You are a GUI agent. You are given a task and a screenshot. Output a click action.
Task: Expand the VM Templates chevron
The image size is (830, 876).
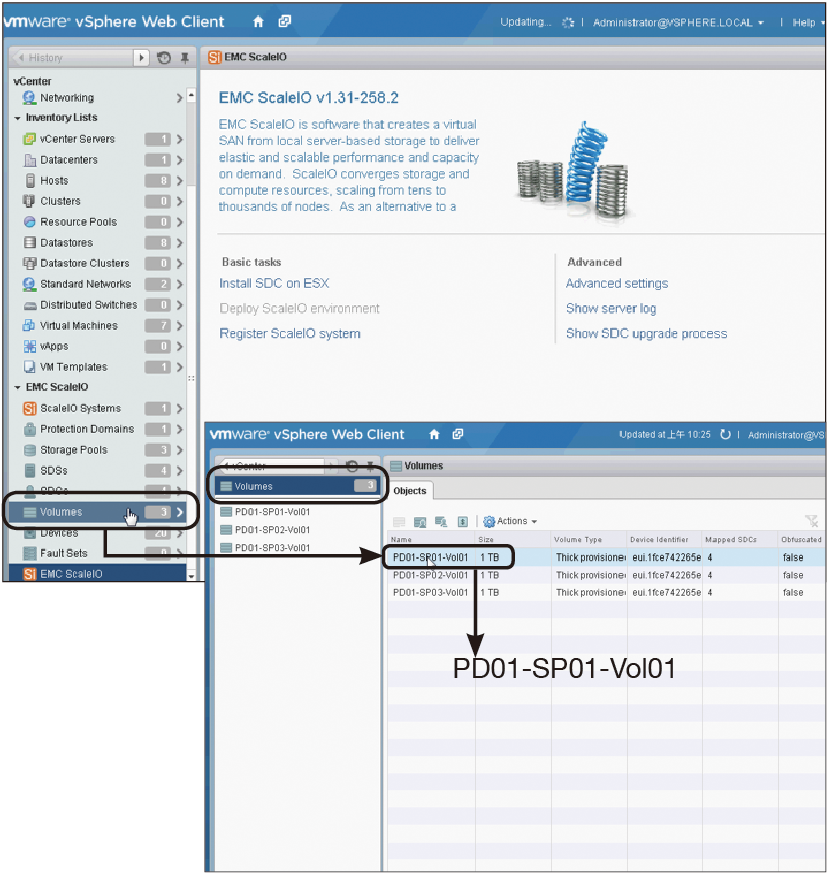pos(179,367)
